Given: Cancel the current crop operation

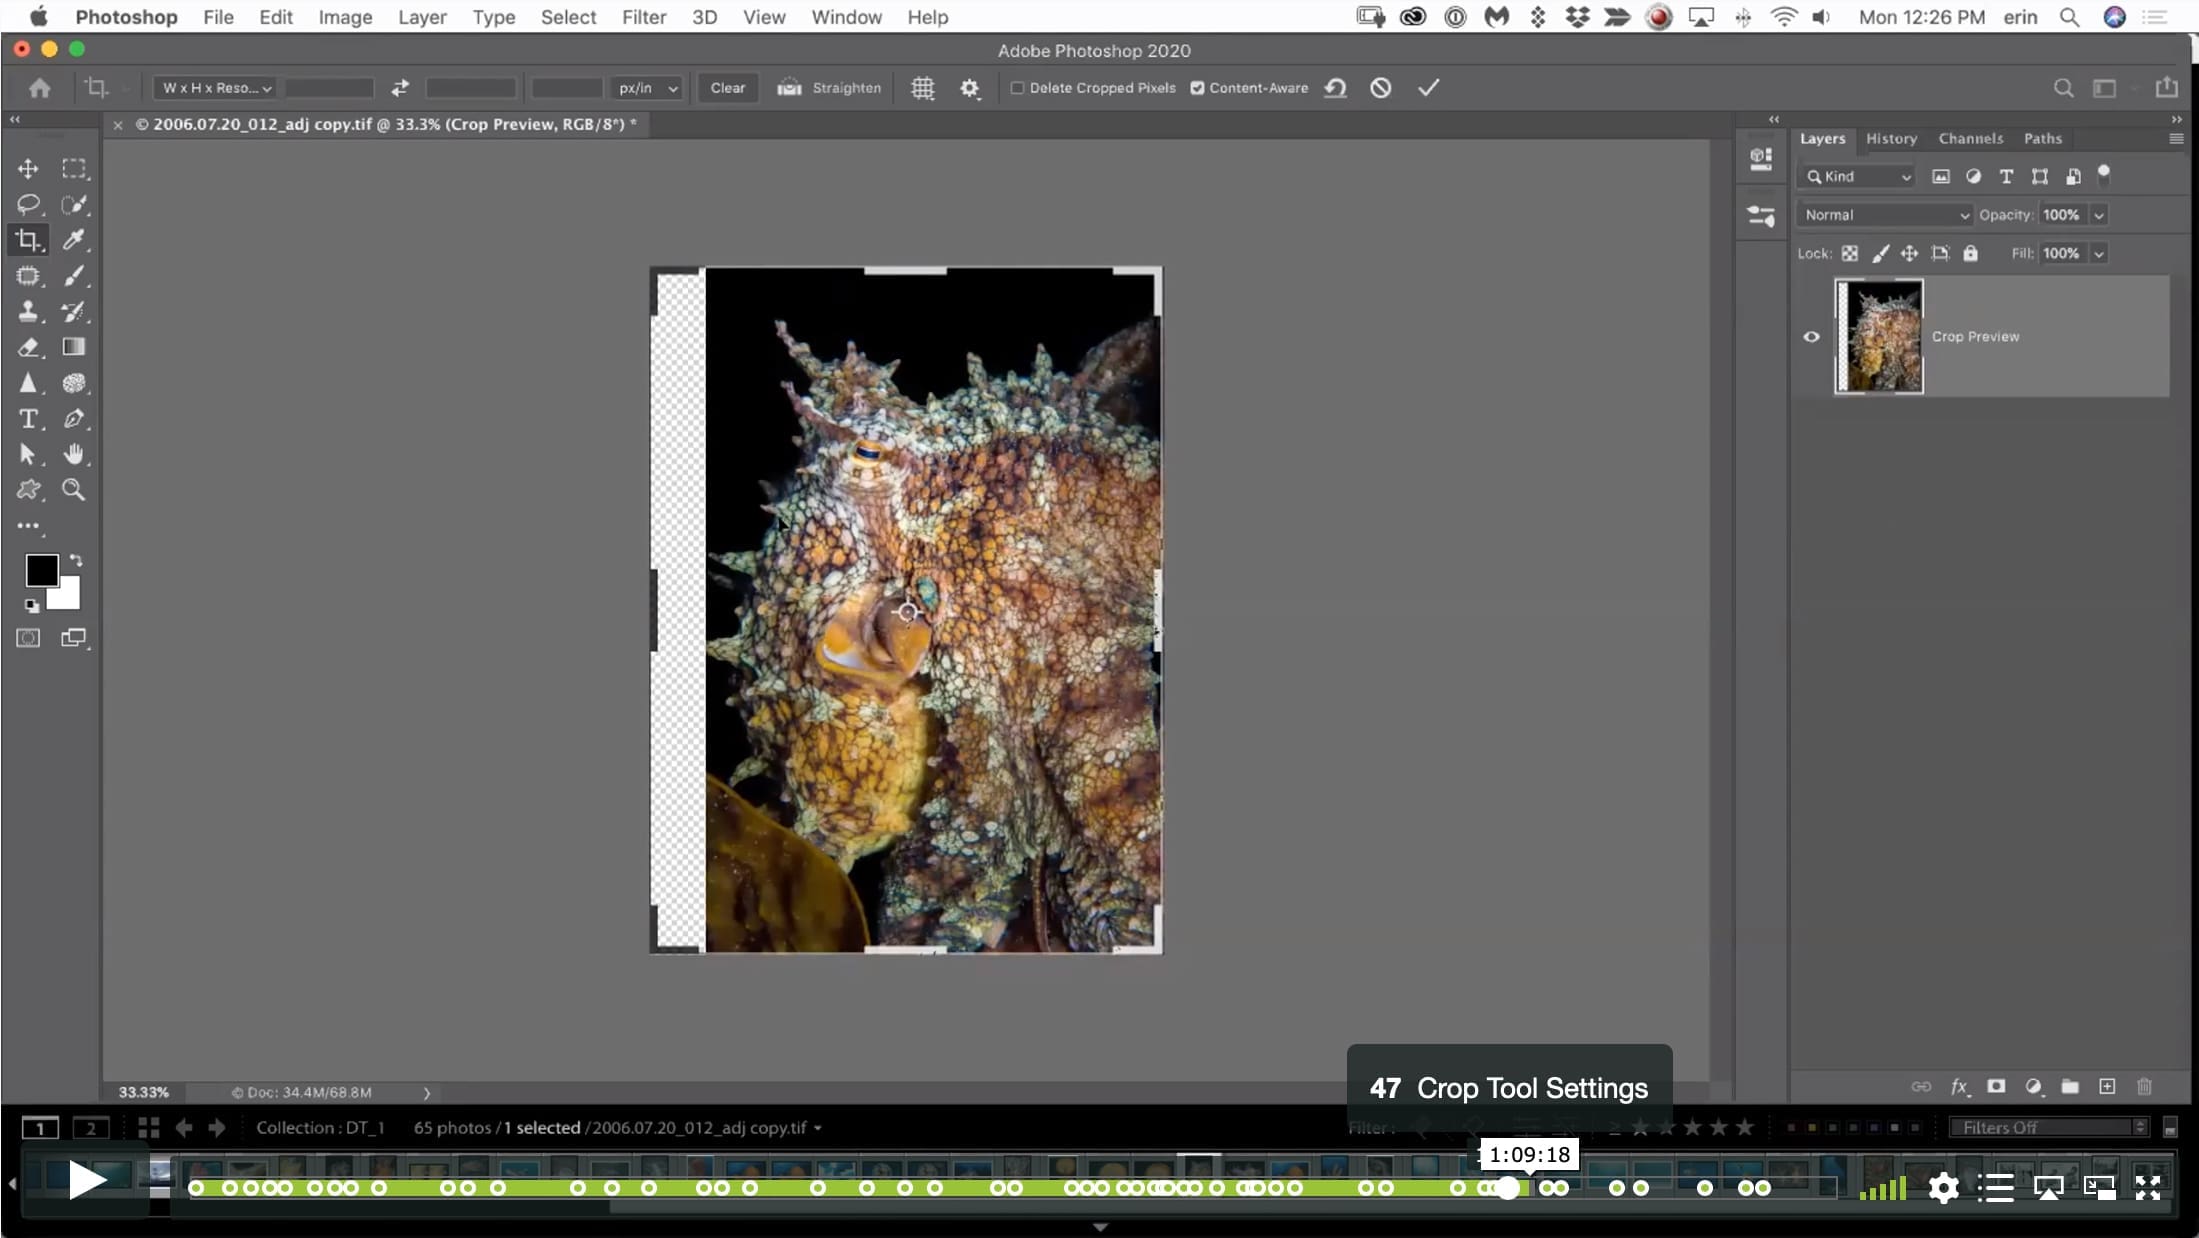Looking at the screenshot, I should 1381,88.
